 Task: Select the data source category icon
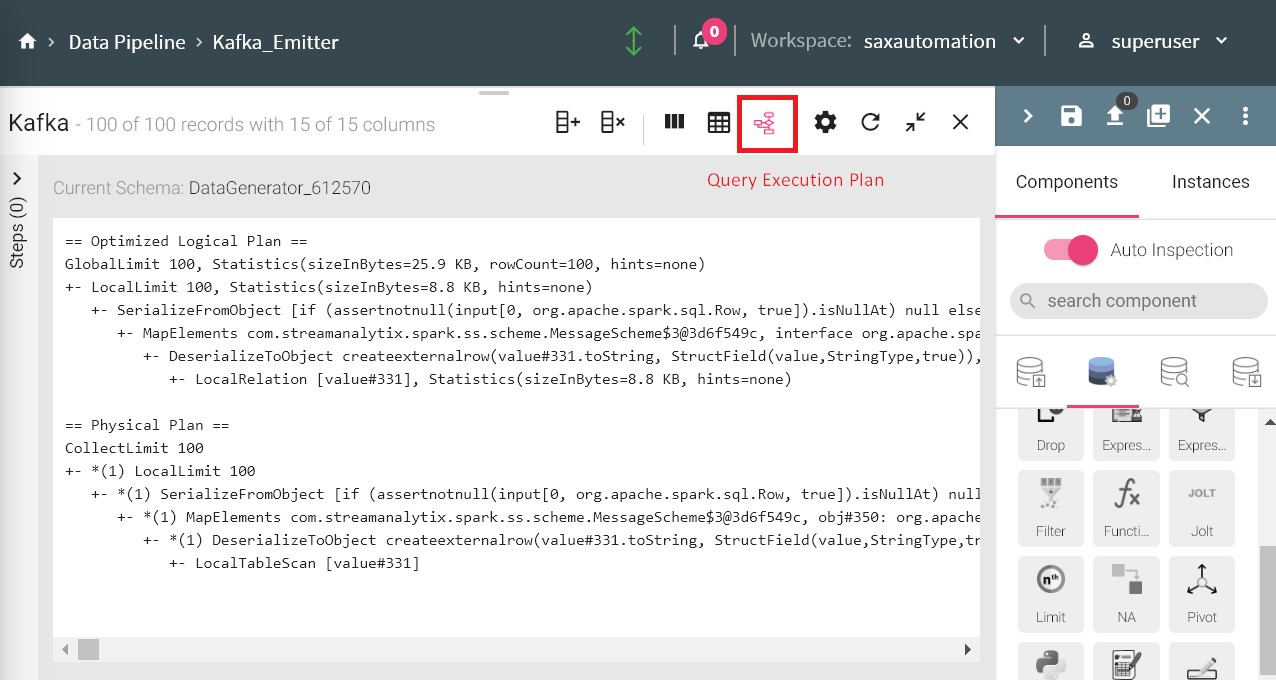point(1031,373)
